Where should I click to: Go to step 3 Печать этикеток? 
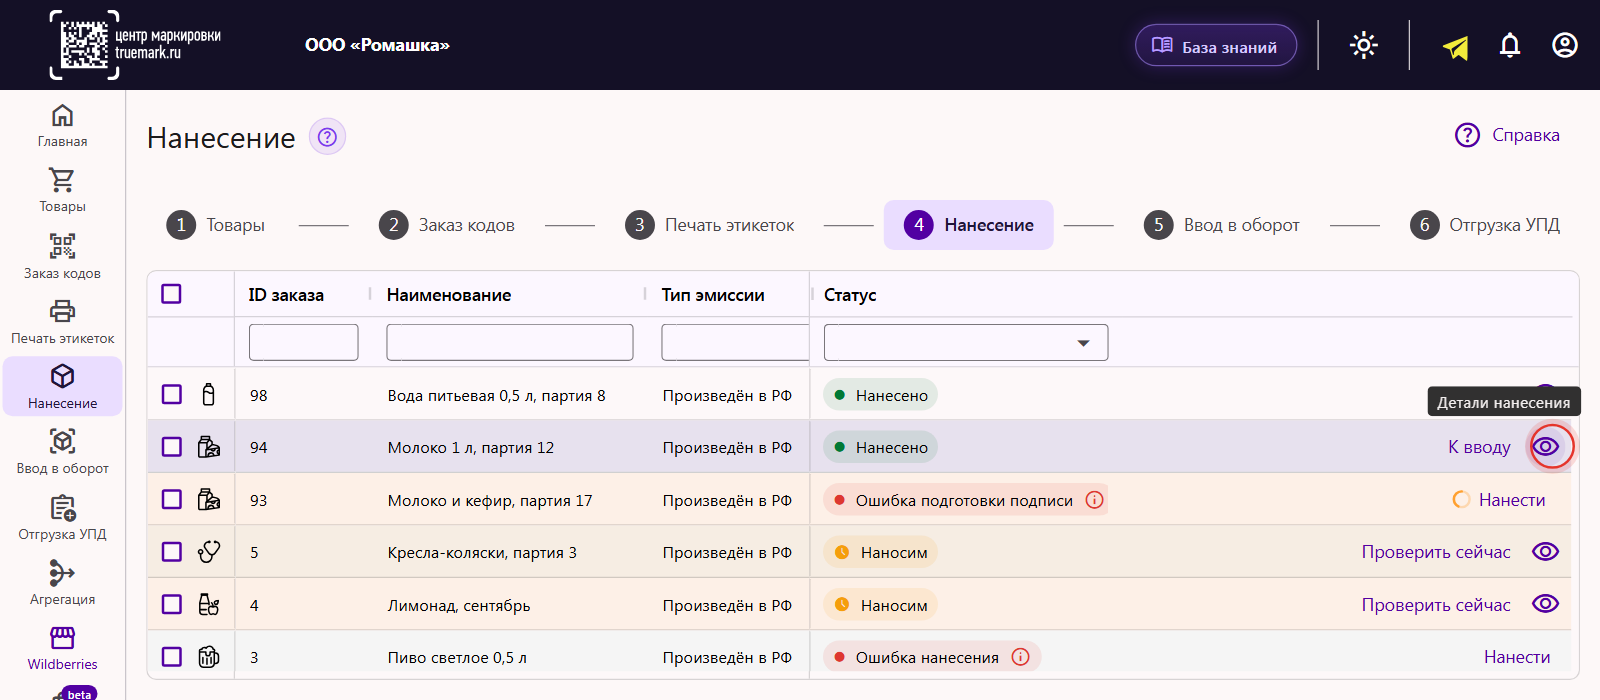[710, 225]
